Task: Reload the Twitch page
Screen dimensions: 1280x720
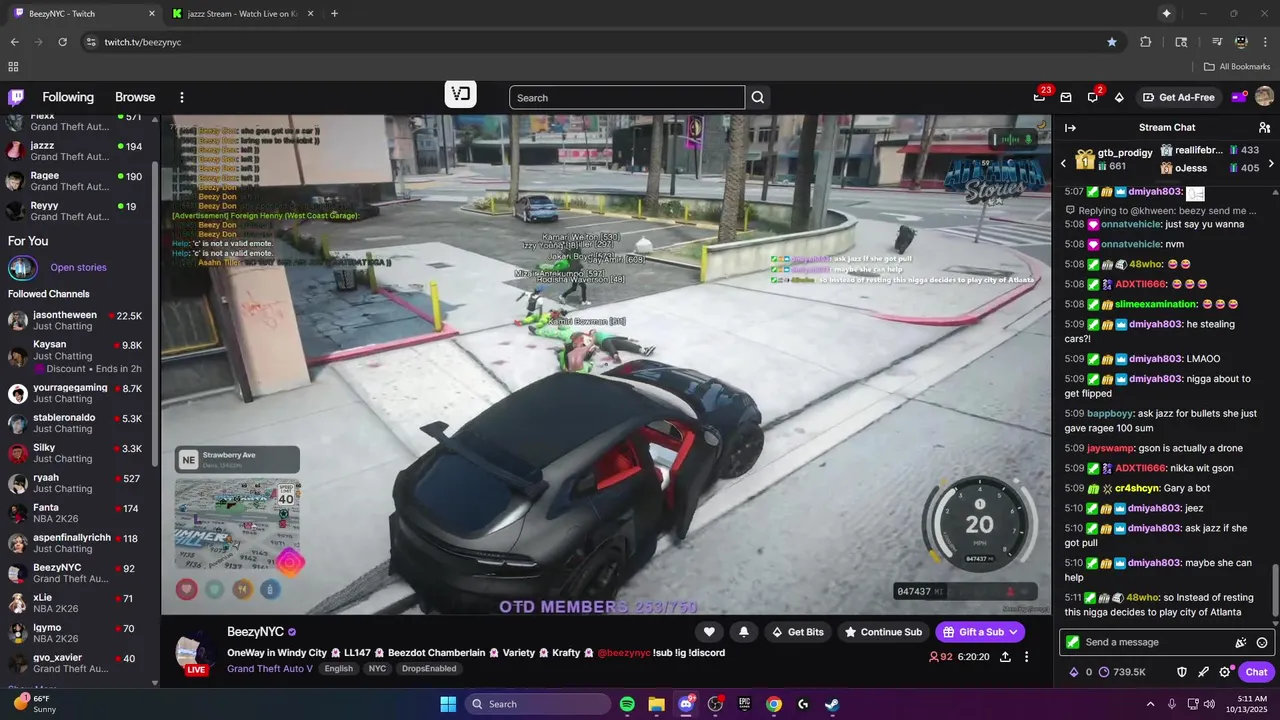Action: point(62,42)
